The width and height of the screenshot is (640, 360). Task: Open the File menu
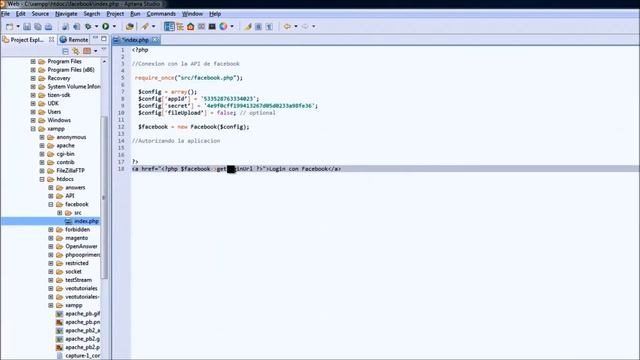[5, 14]
